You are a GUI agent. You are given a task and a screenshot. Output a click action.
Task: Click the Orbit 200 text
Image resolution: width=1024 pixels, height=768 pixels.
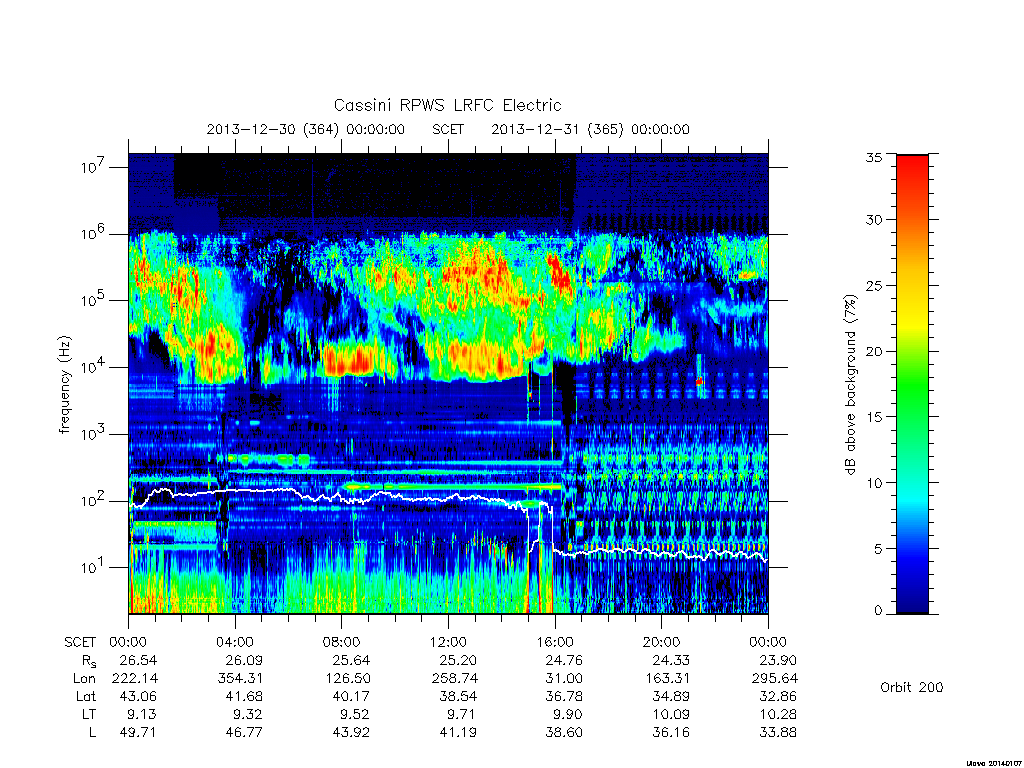(x=912, y=687)
